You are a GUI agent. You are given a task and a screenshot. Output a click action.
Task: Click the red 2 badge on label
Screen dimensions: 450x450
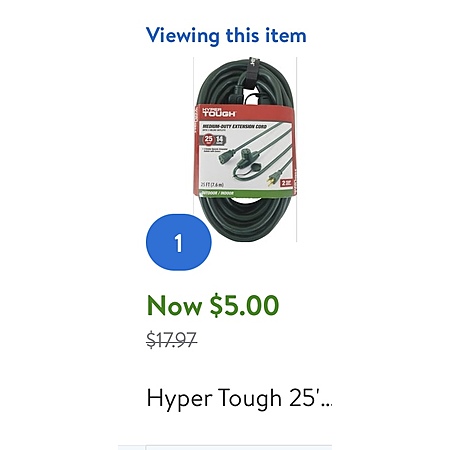(286, 182)
